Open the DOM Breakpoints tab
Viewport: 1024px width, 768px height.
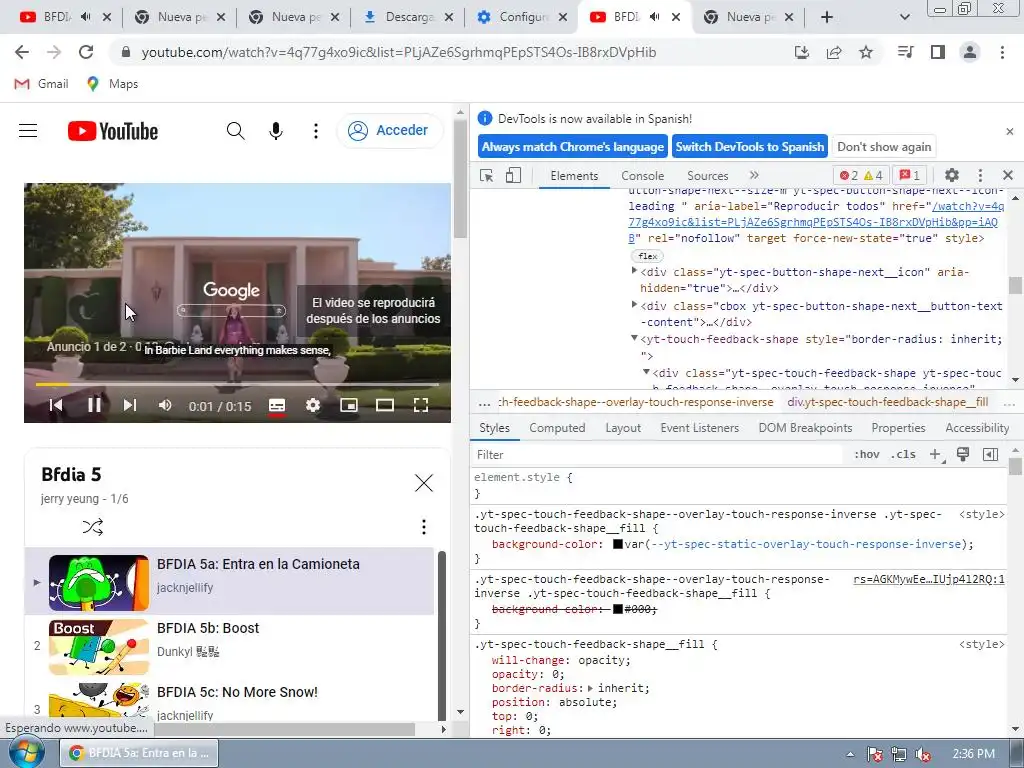(805, 428)
